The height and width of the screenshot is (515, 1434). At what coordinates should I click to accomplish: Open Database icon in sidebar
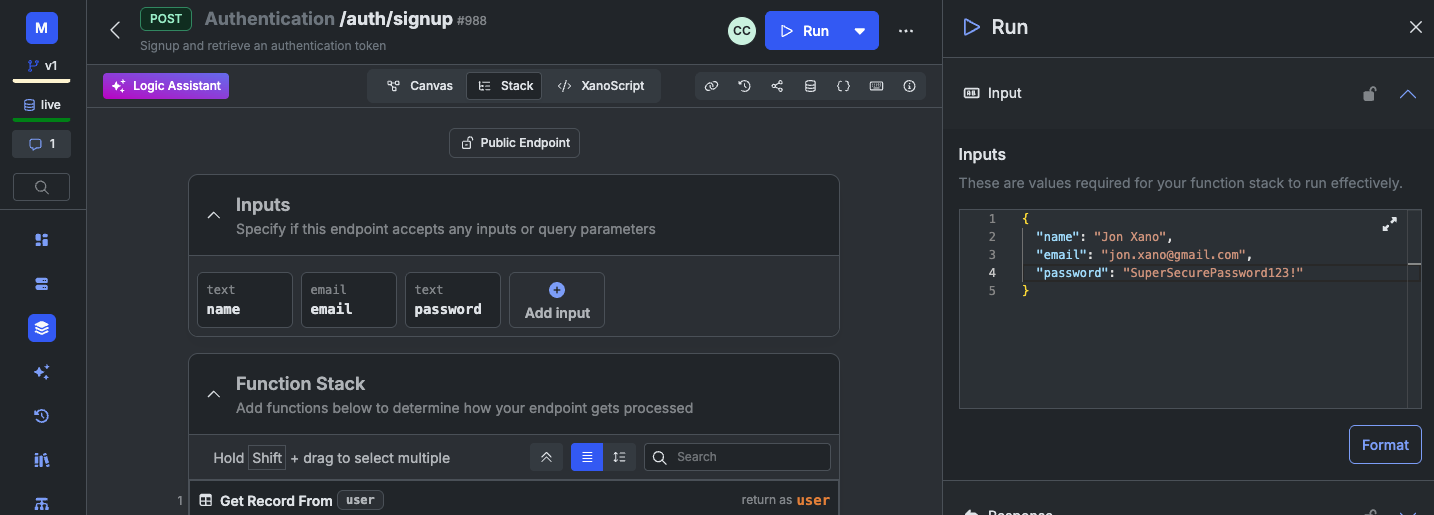[x=41, y=284]
